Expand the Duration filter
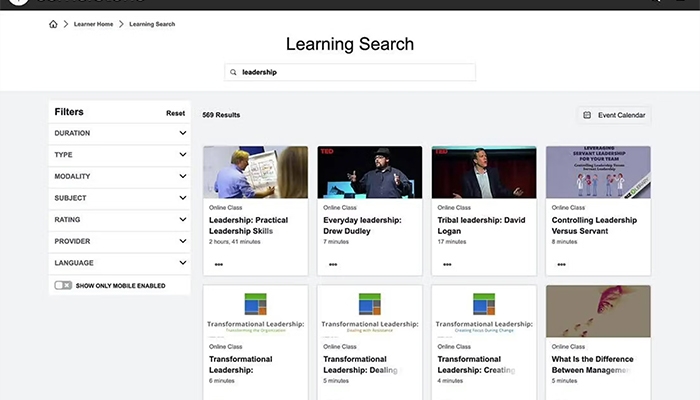Image resolution: width=700 pixels, height=400 pixels. pos(183,133)
